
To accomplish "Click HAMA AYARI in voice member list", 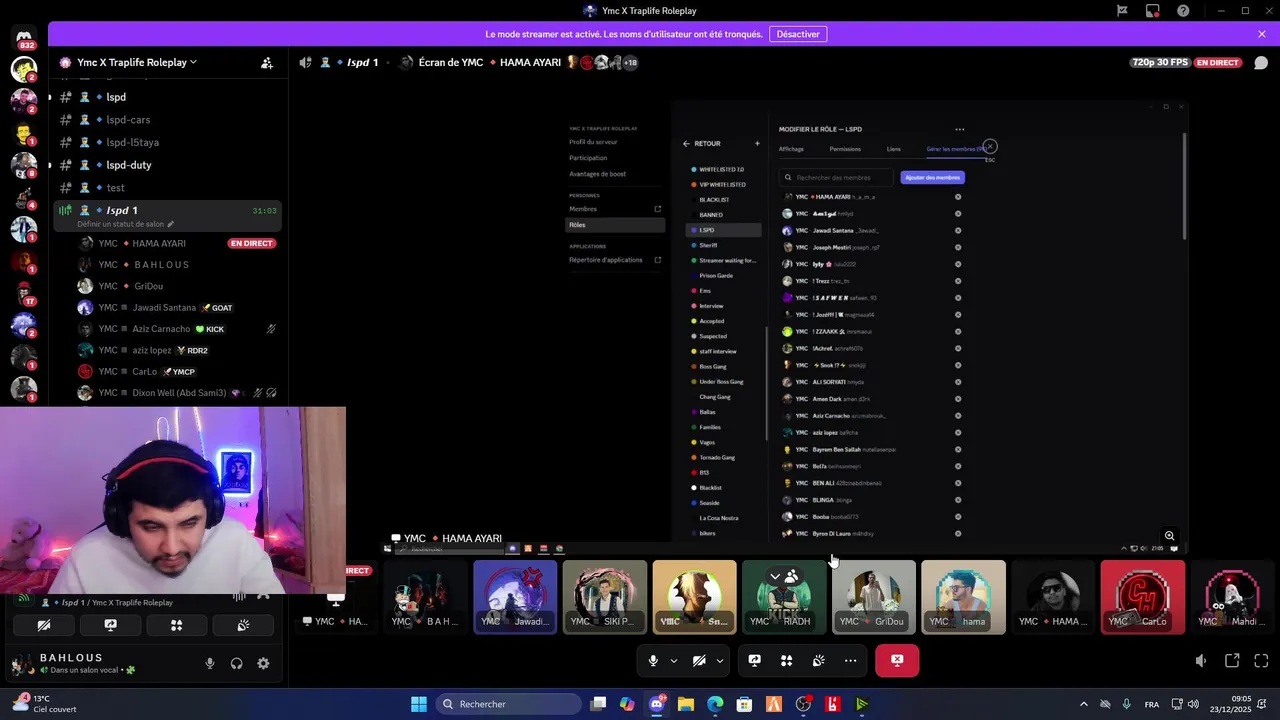I will pyautogui.click(x=178, y=243).
